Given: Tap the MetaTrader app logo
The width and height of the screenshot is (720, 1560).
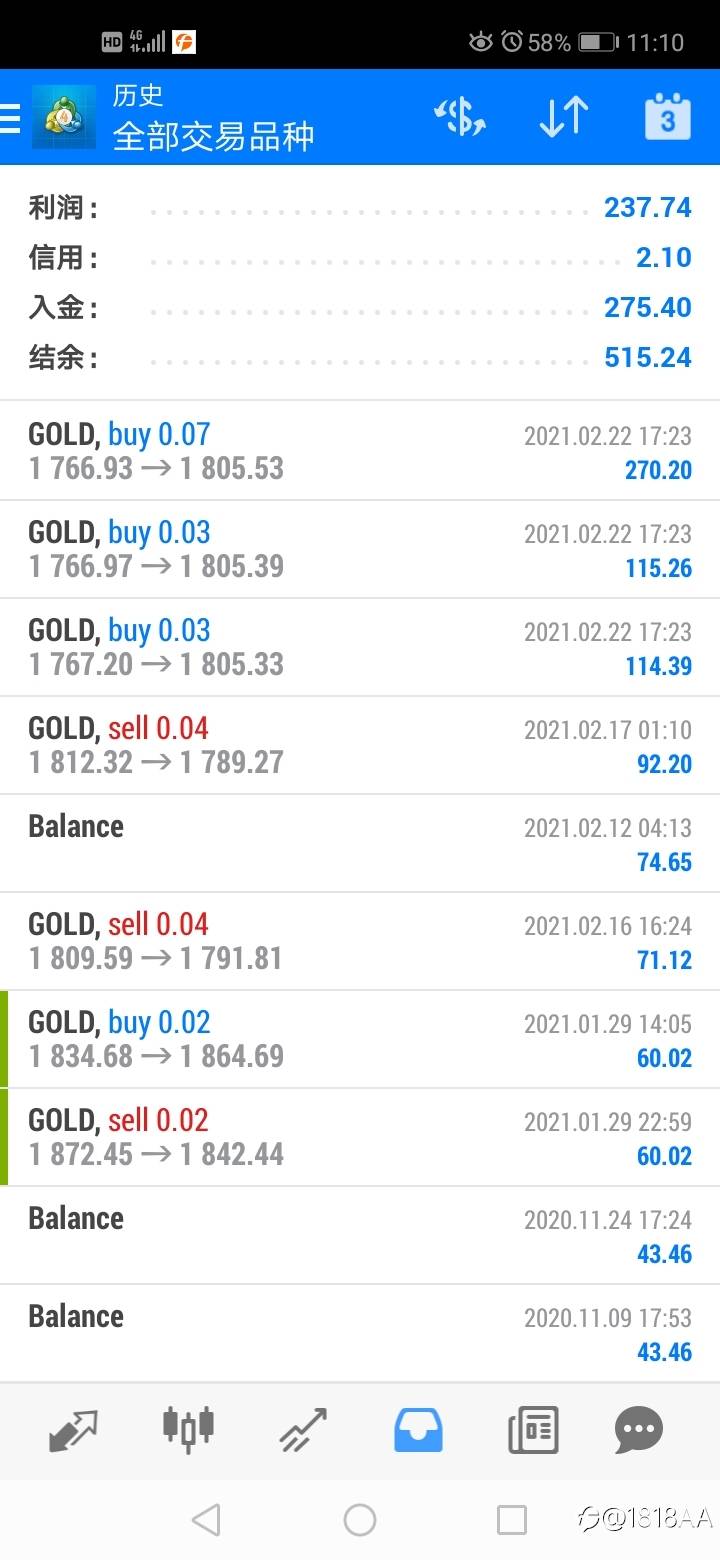Looking at the screenshot, I should click(64, 118).
